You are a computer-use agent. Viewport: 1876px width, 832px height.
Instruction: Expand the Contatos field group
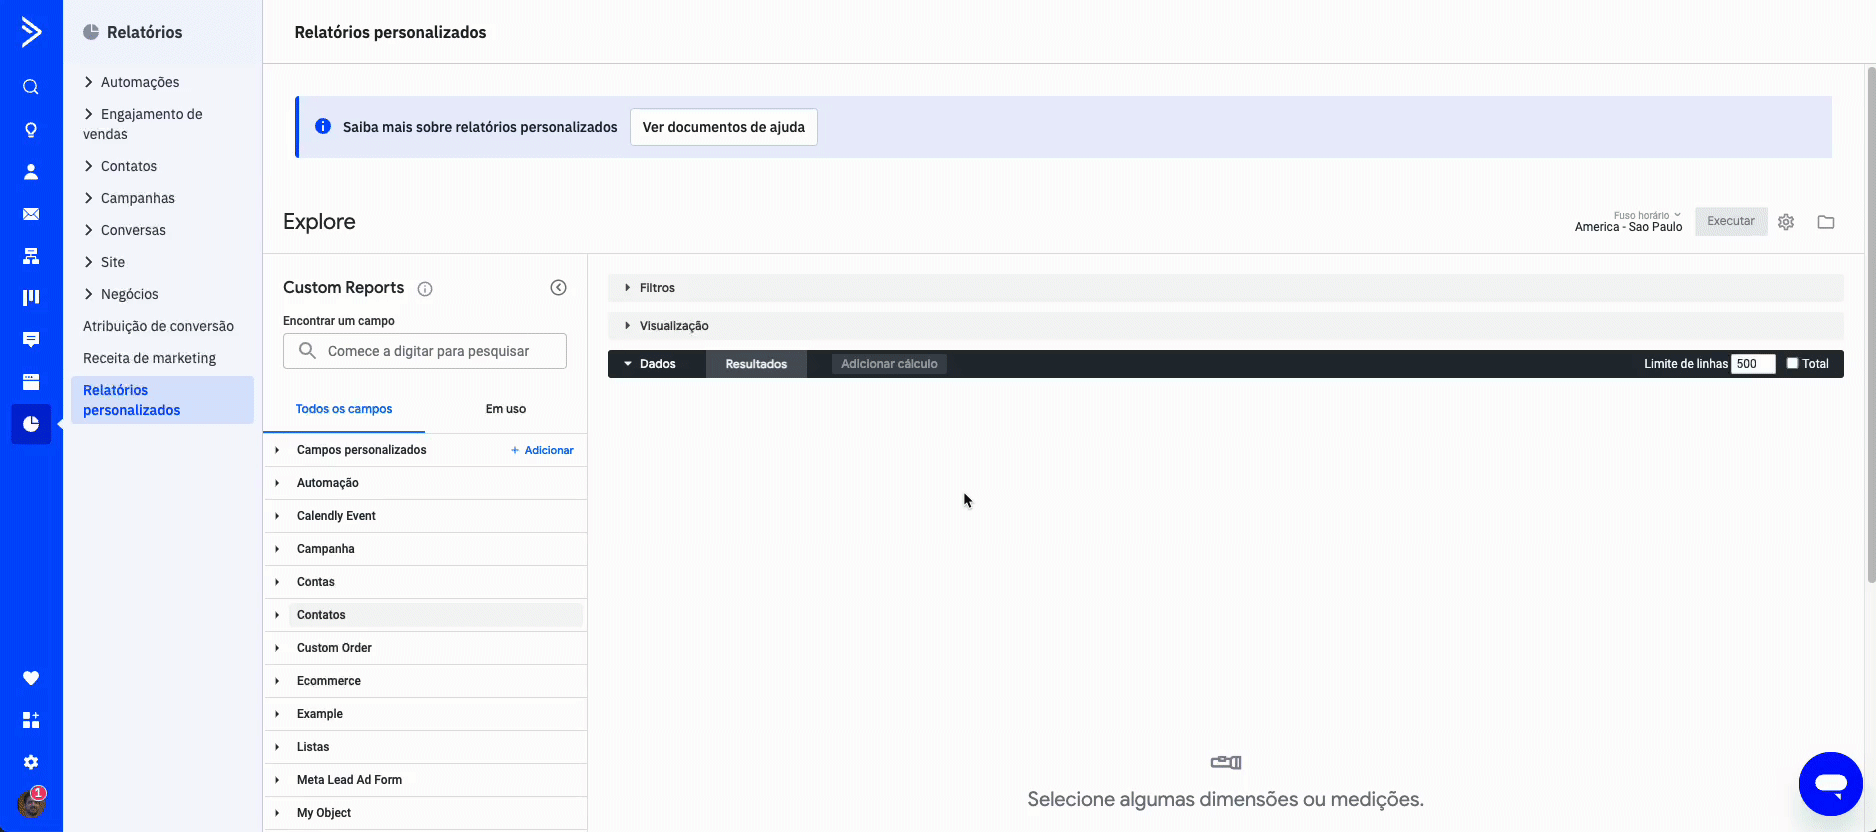(321, 615)
